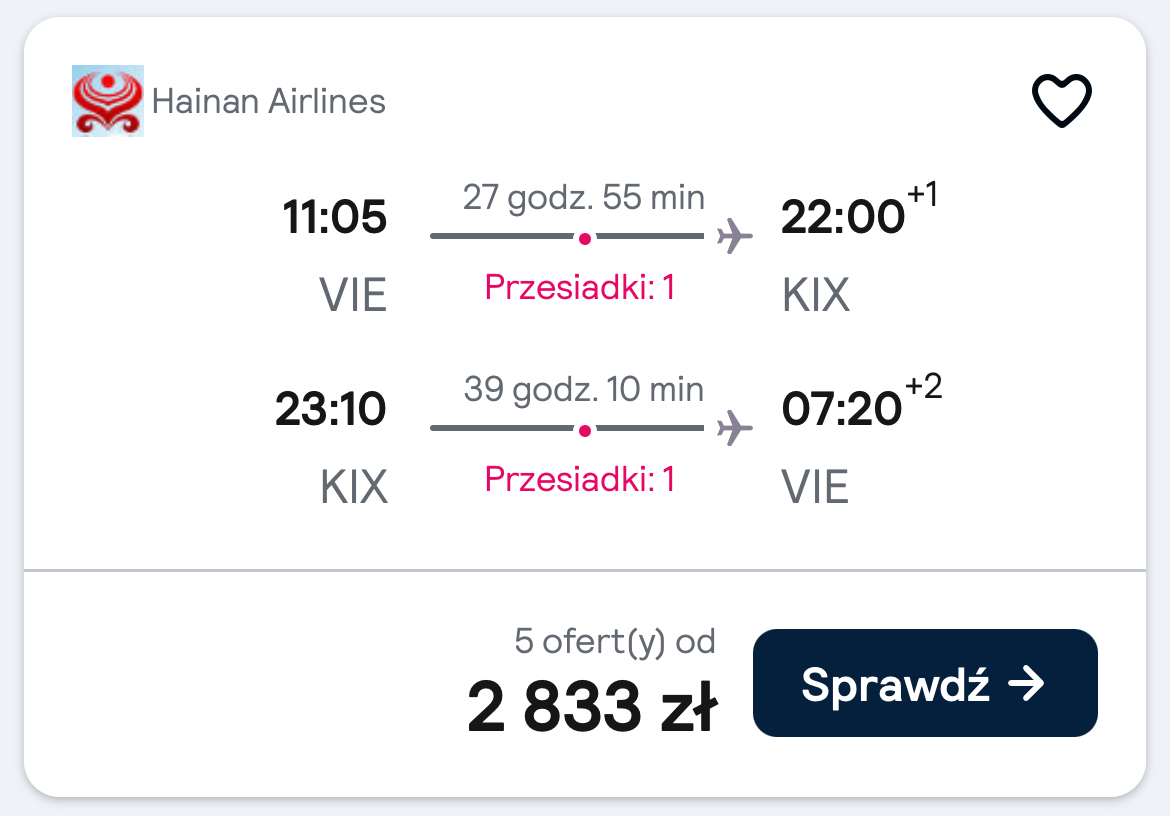This screenshot has width=1170, height=816.
Task: Click the Hainan Airlines logo
Action: [x=107, y=101]
